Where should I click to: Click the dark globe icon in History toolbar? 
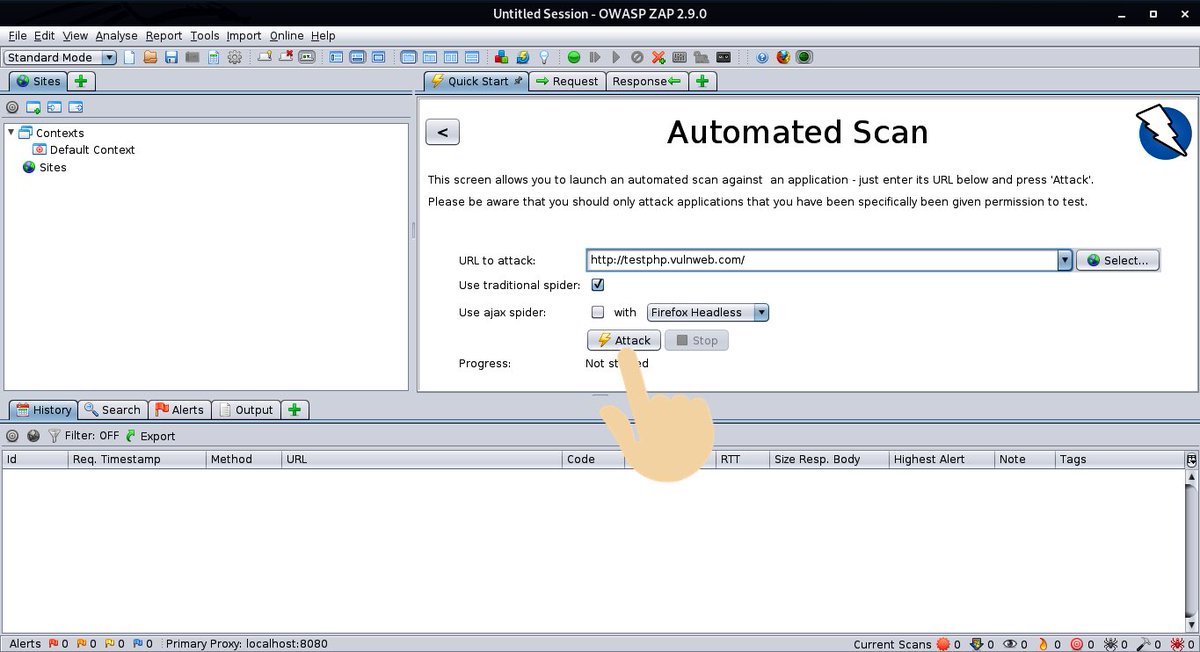pos(33,436)
